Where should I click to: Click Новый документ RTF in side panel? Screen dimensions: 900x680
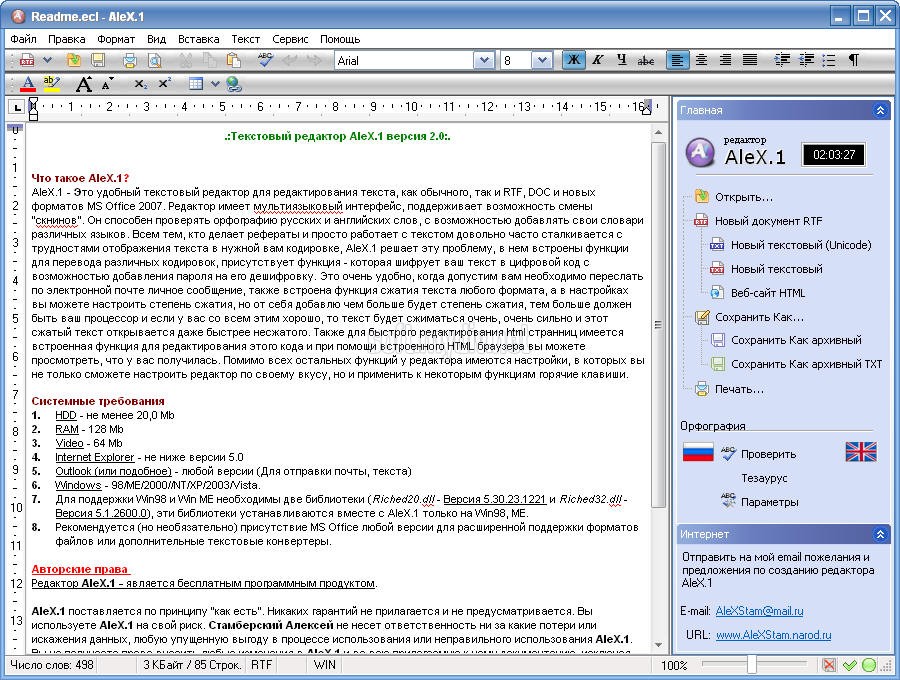769,221
